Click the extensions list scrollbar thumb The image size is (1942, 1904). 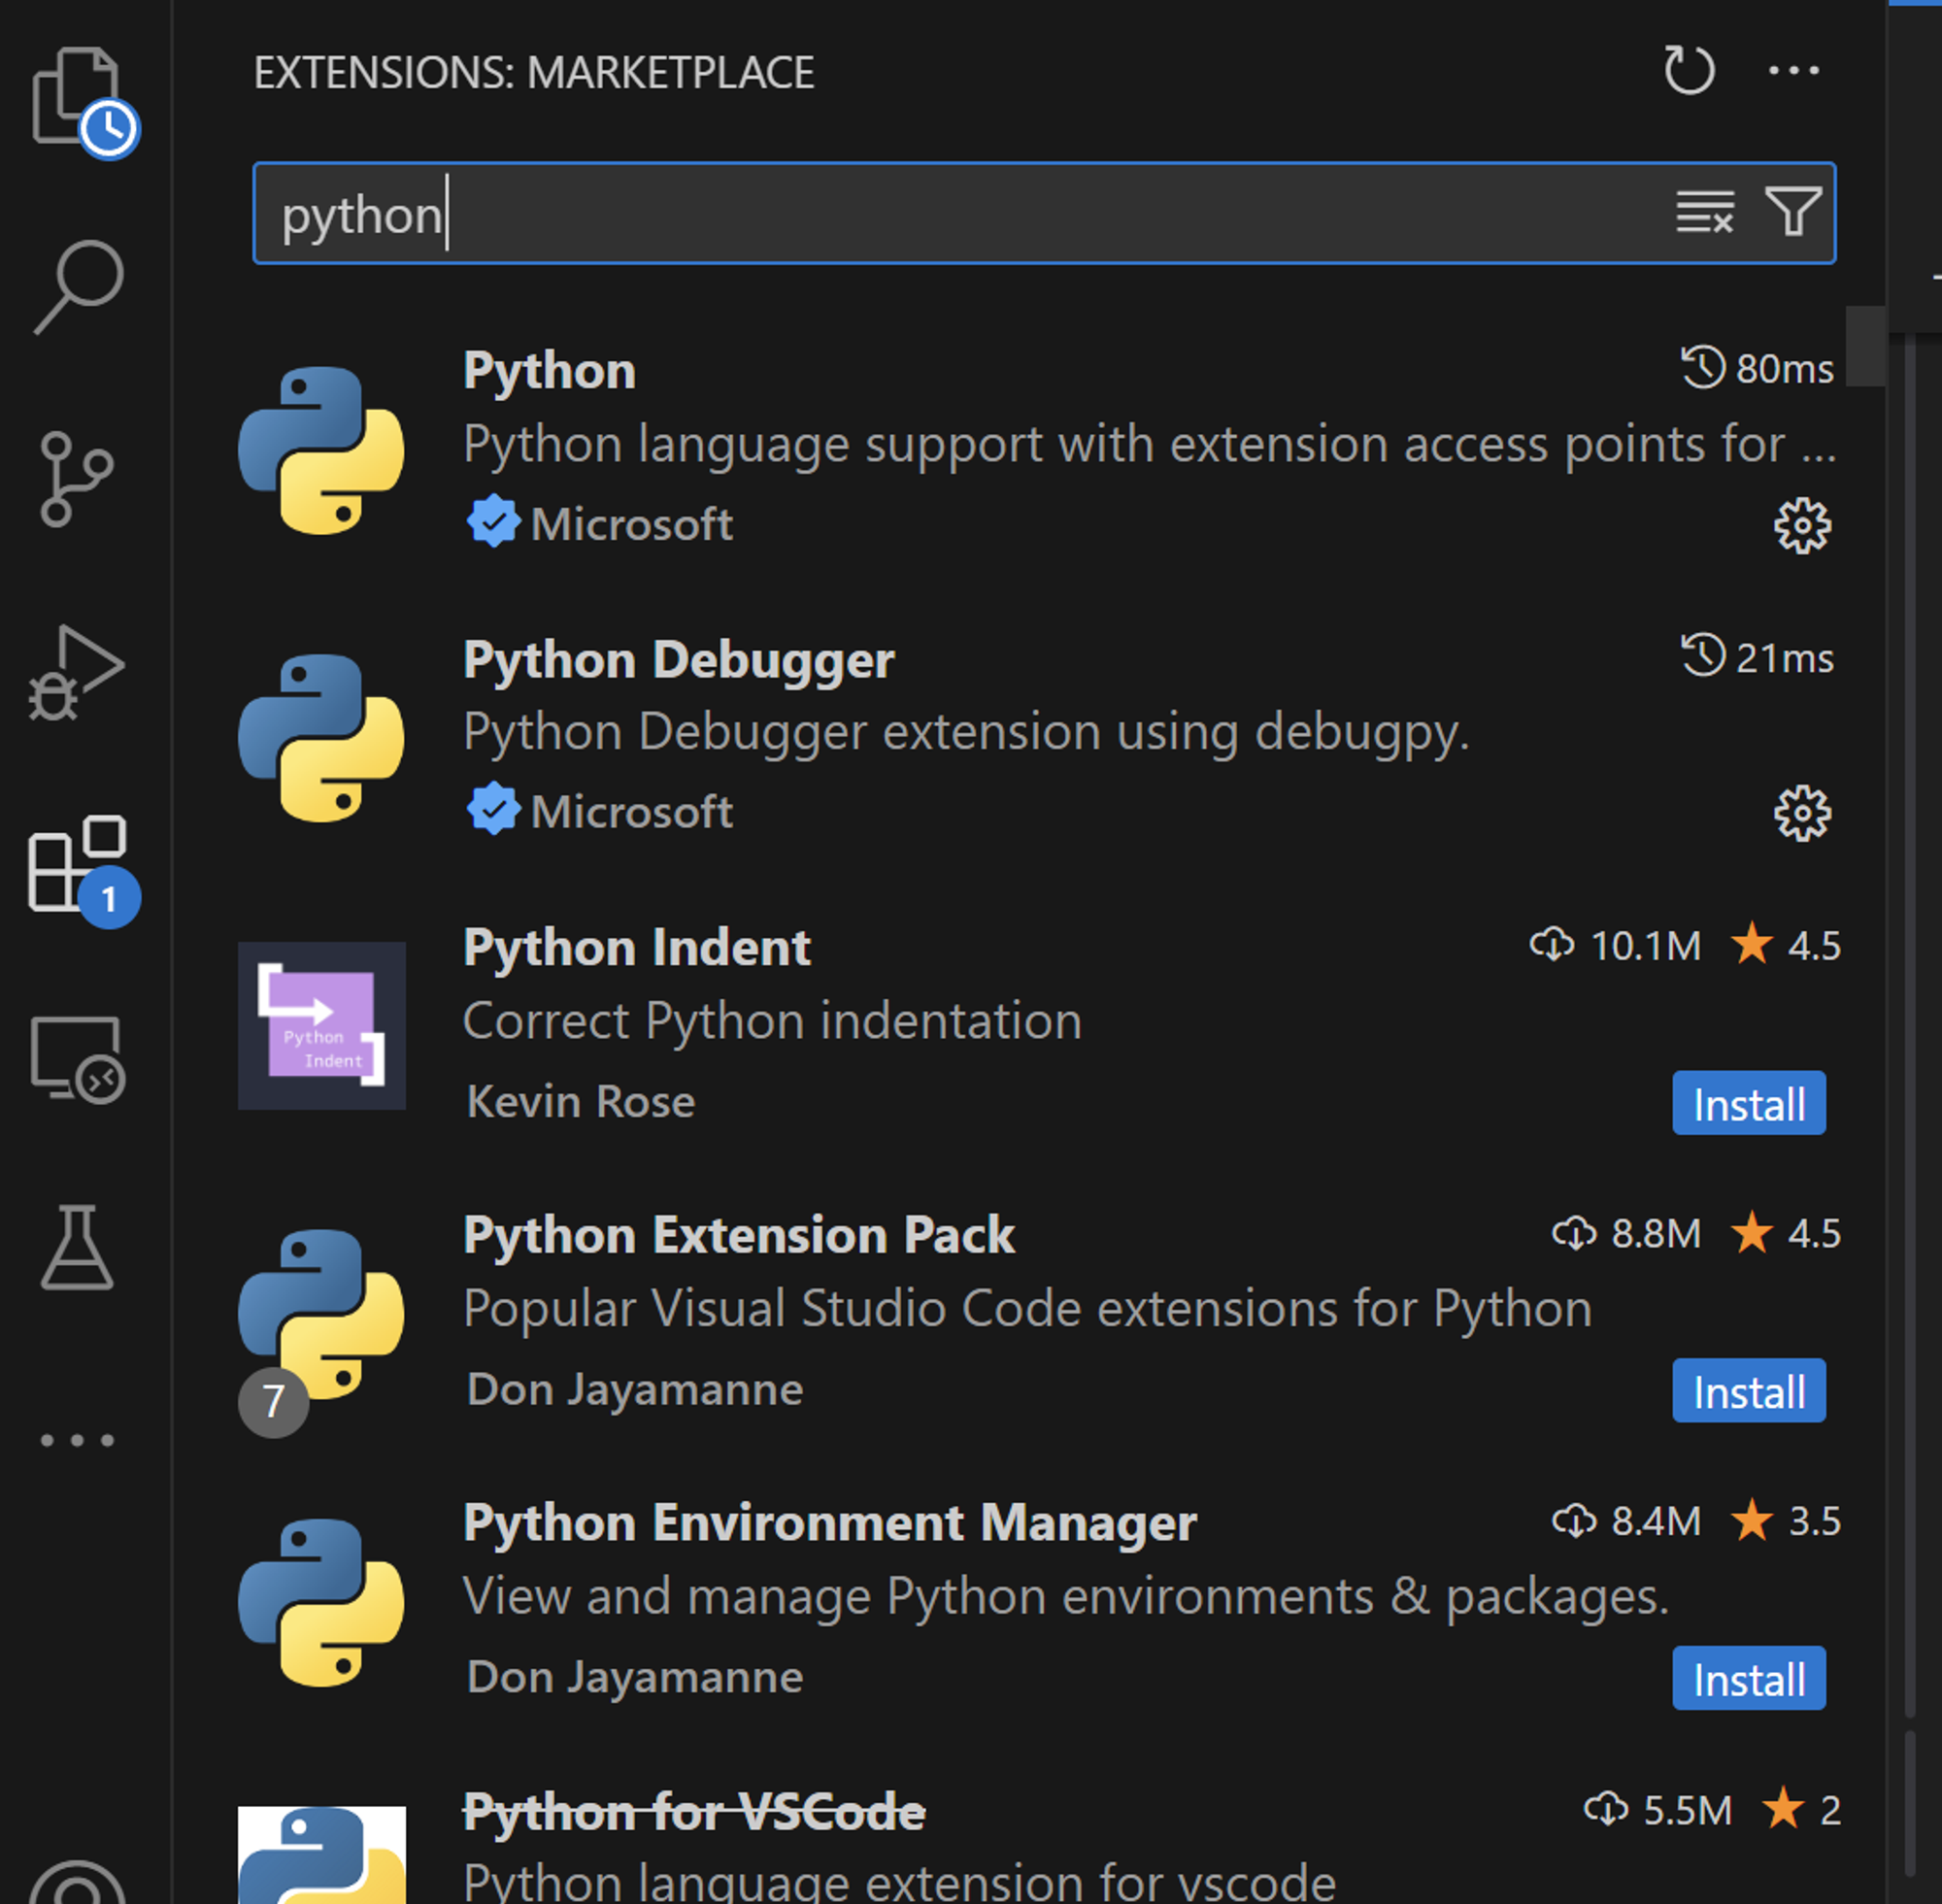(1865, 346)
